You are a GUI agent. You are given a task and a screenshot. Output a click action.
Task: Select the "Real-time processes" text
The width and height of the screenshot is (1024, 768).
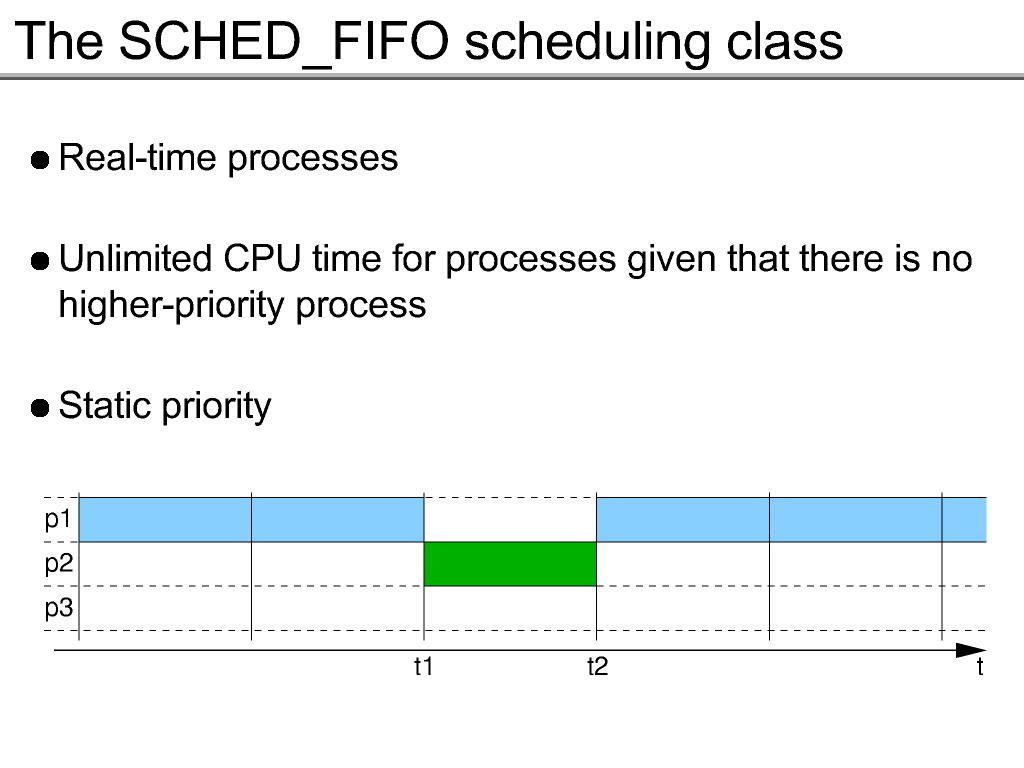click(228, 158)
